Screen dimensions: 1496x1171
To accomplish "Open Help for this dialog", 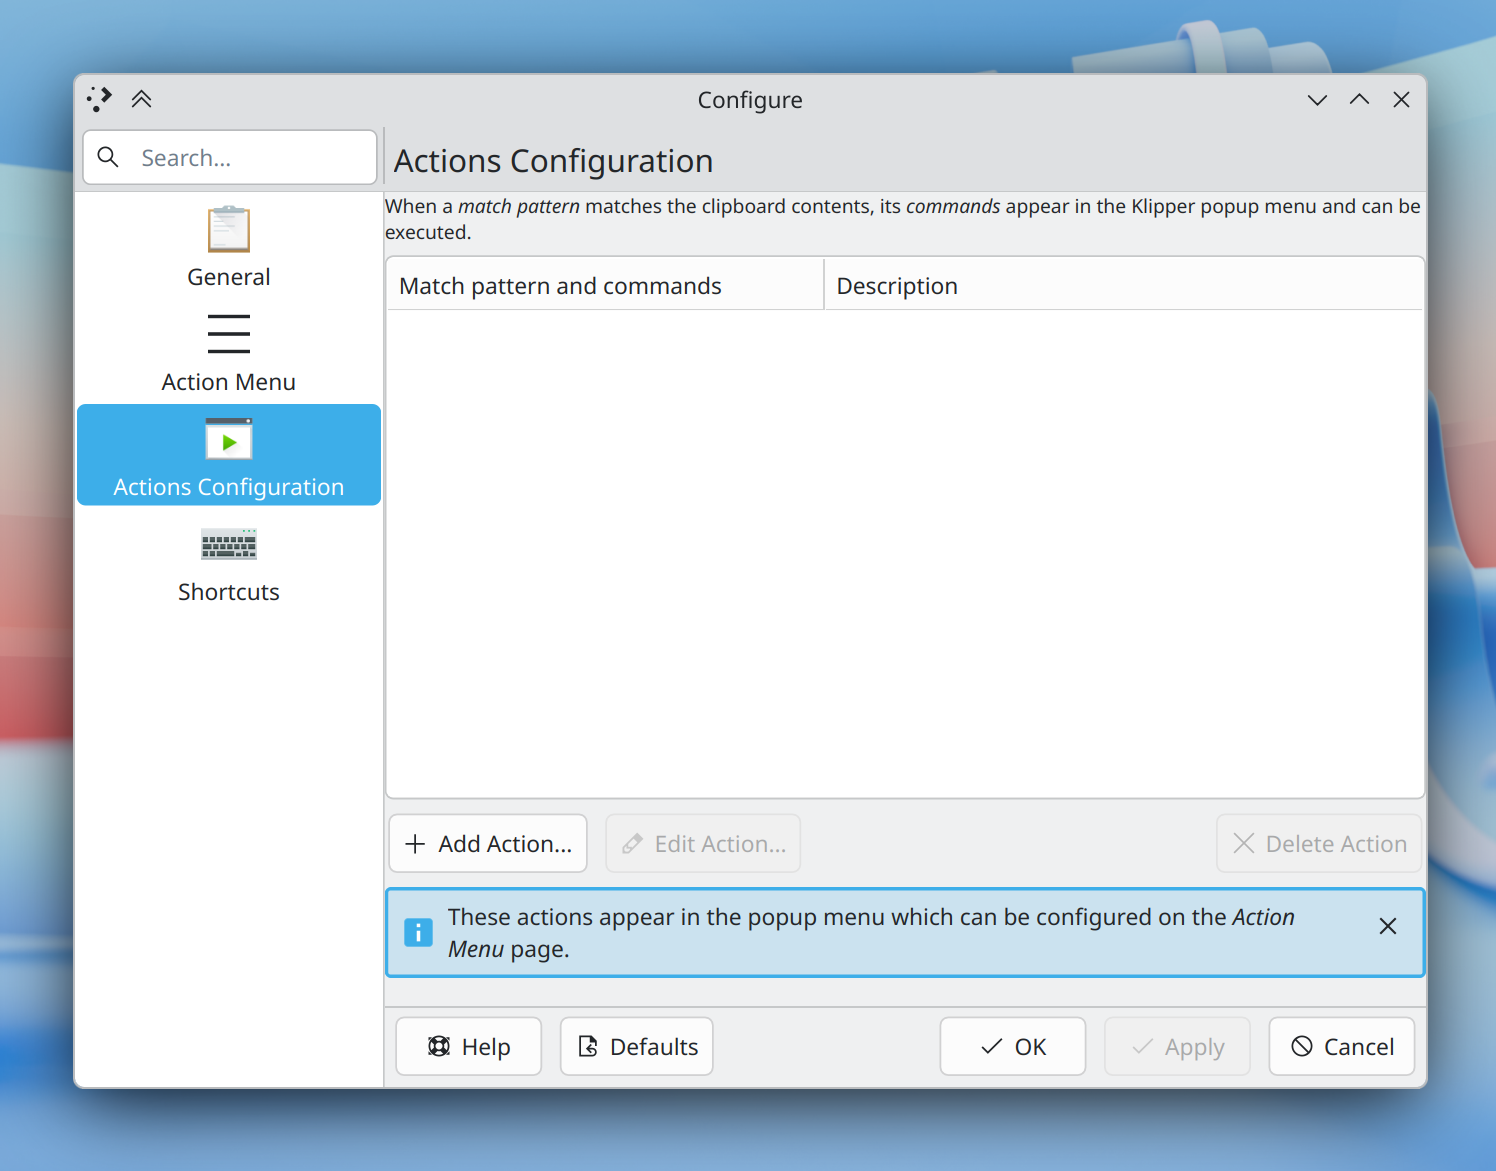I will coord(469,1046).
